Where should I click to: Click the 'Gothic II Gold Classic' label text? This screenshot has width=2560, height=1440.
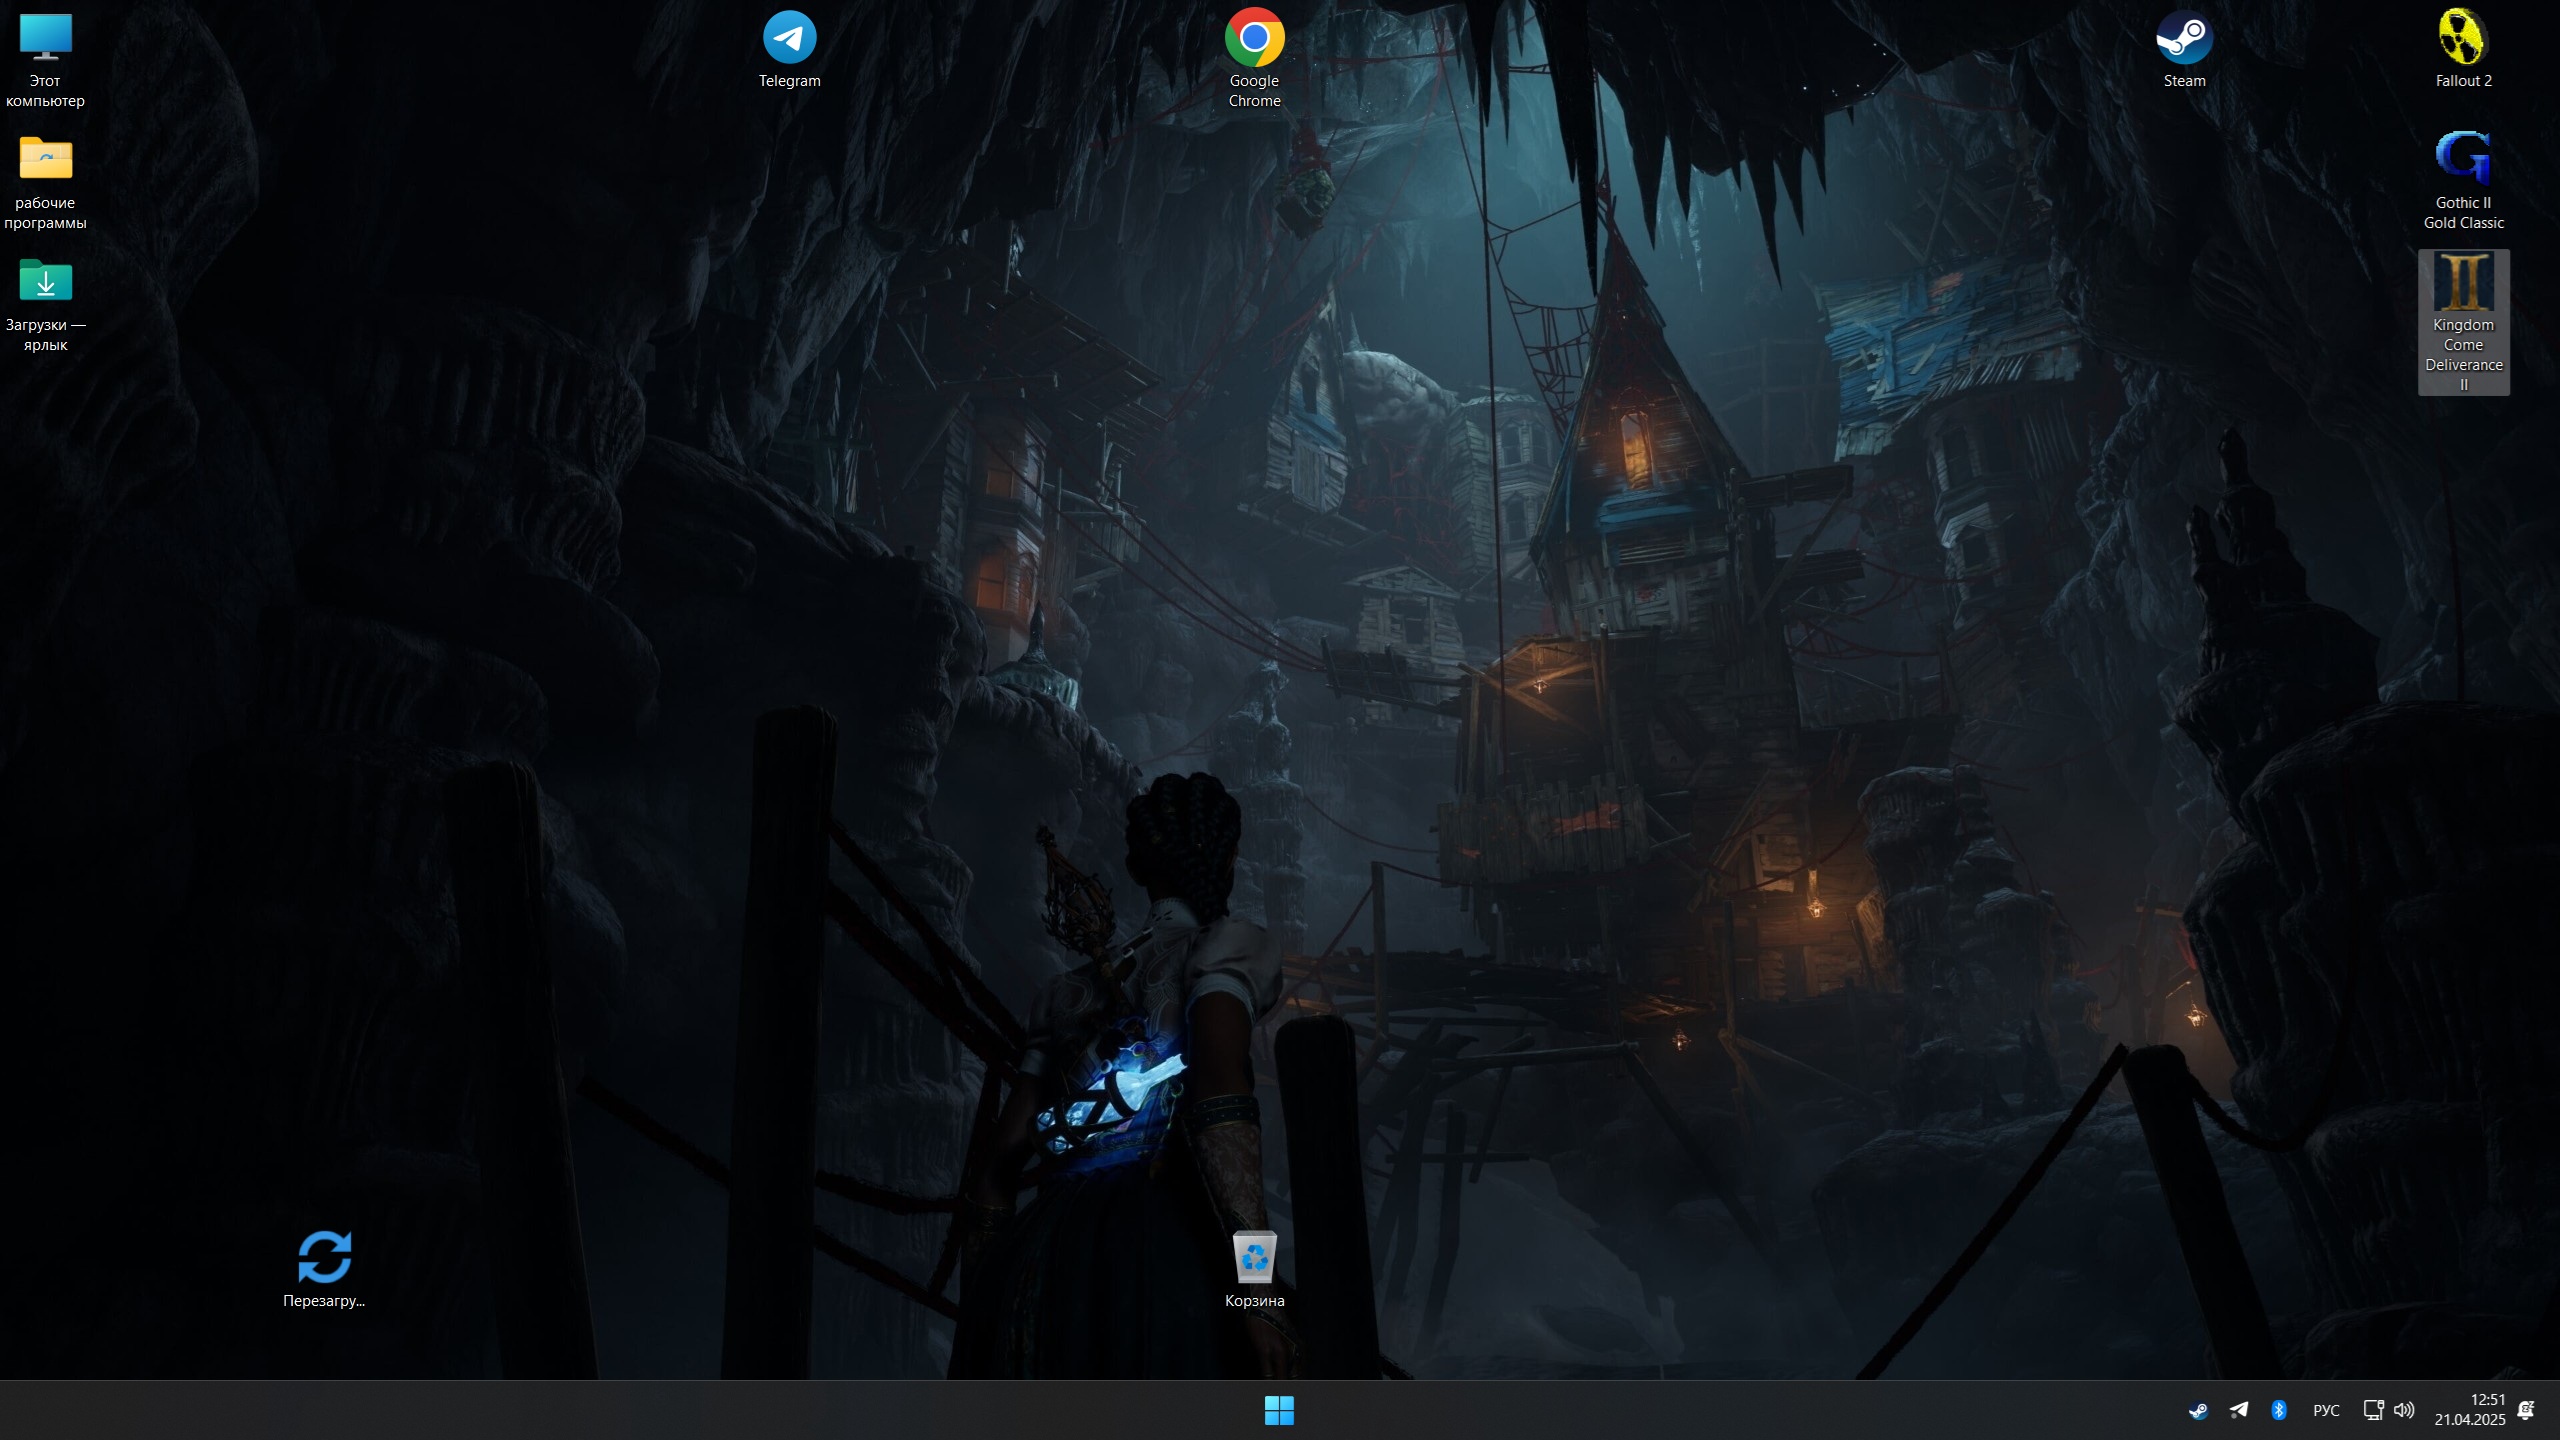pos(2463,213)
